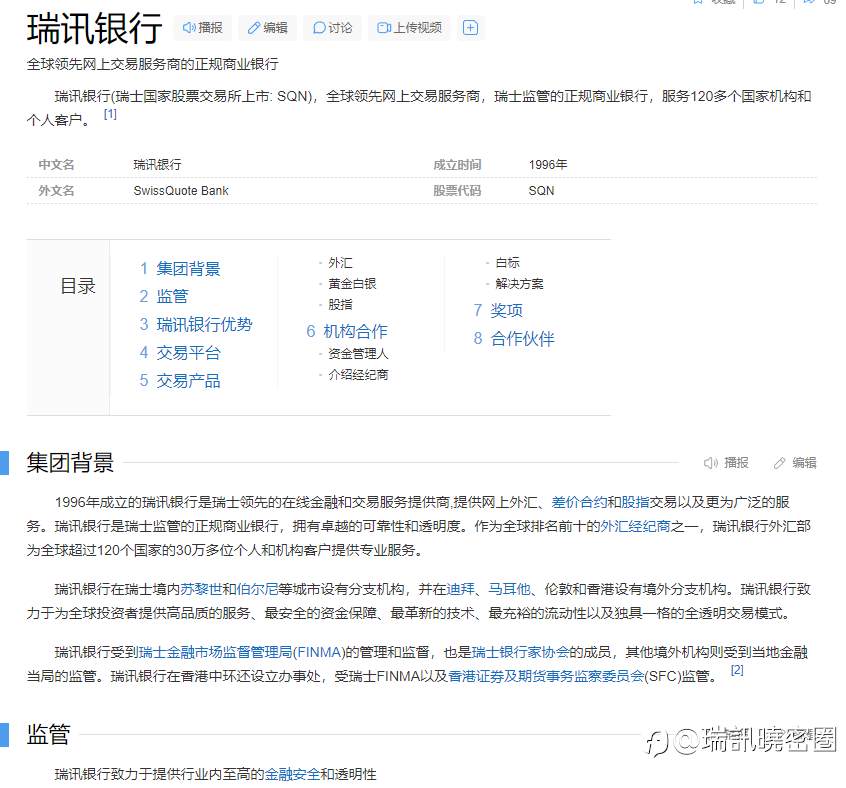Jump to 7 奖项 in the contents
This screenshot has width=846, height=788.
pyautogui.click(x=497, y=310)
